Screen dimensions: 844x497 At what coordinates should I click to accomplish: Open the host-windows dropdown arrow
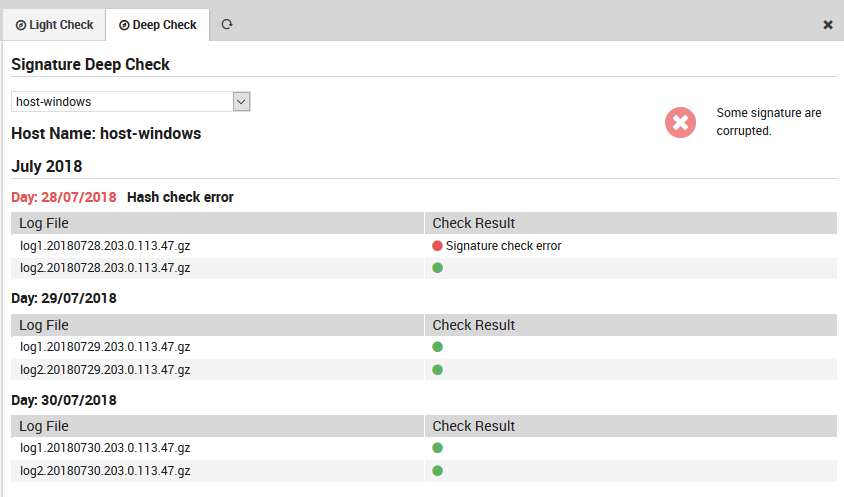(240, 101)
